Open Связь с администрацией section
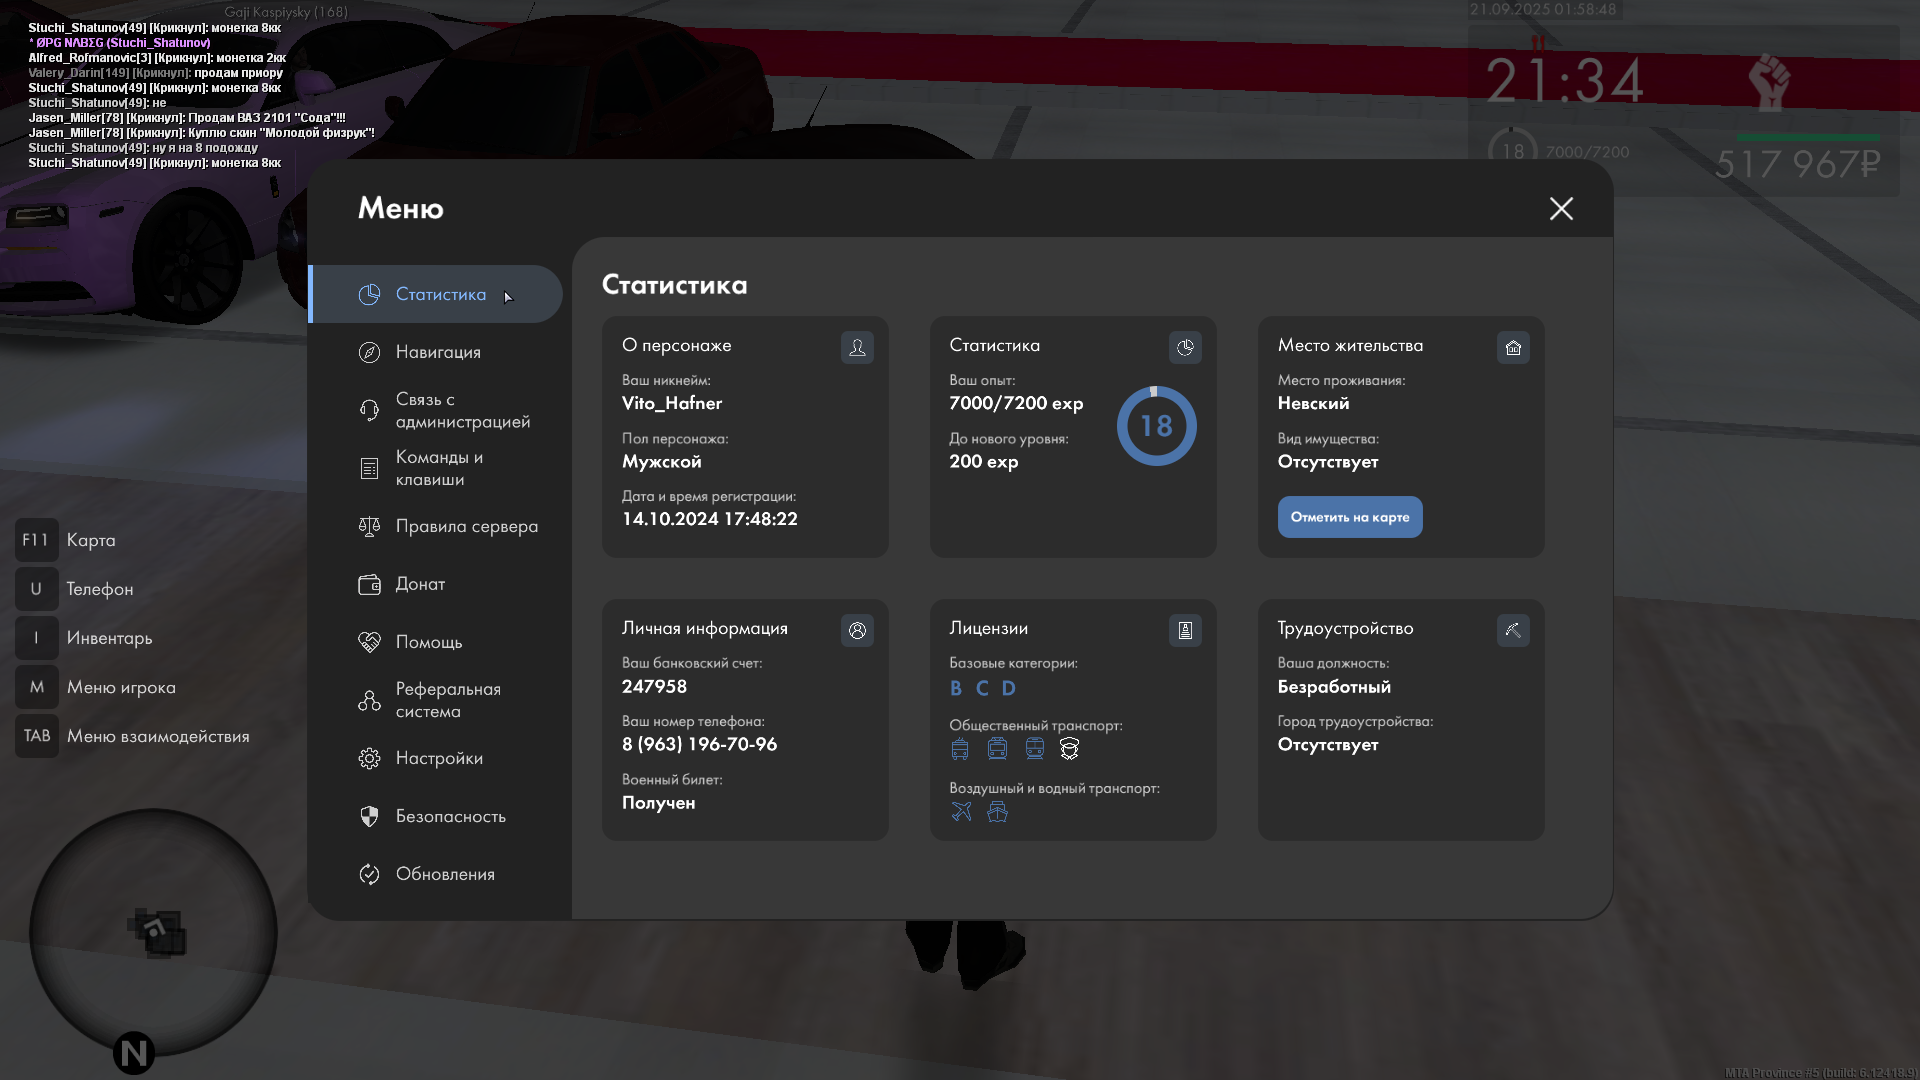Image resolution: width=1920 pixels, height=1080 pixels. tap(462, 410)
